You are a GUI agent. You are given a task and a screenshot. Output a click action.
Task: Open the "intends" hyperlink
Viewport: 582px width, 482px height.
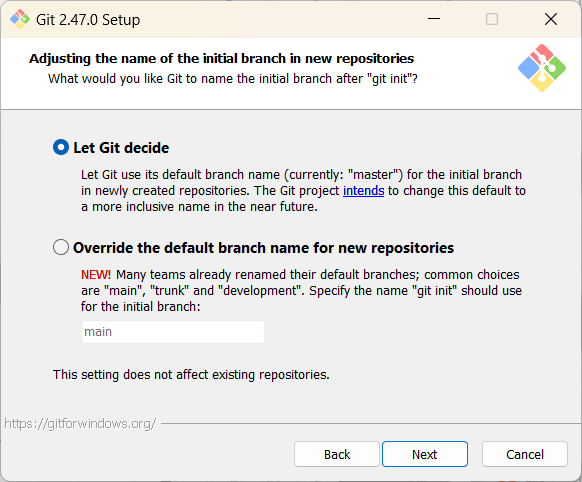363,190
